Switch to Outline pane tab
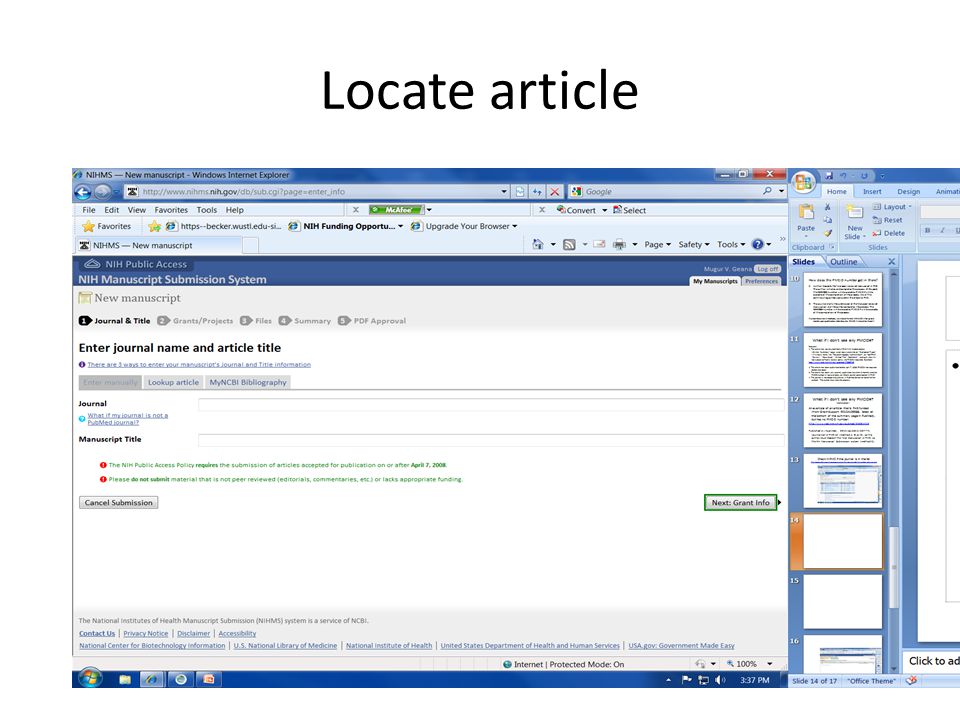Screen dimensions: 960x720 pyautogui.click(x=843, y=261)
